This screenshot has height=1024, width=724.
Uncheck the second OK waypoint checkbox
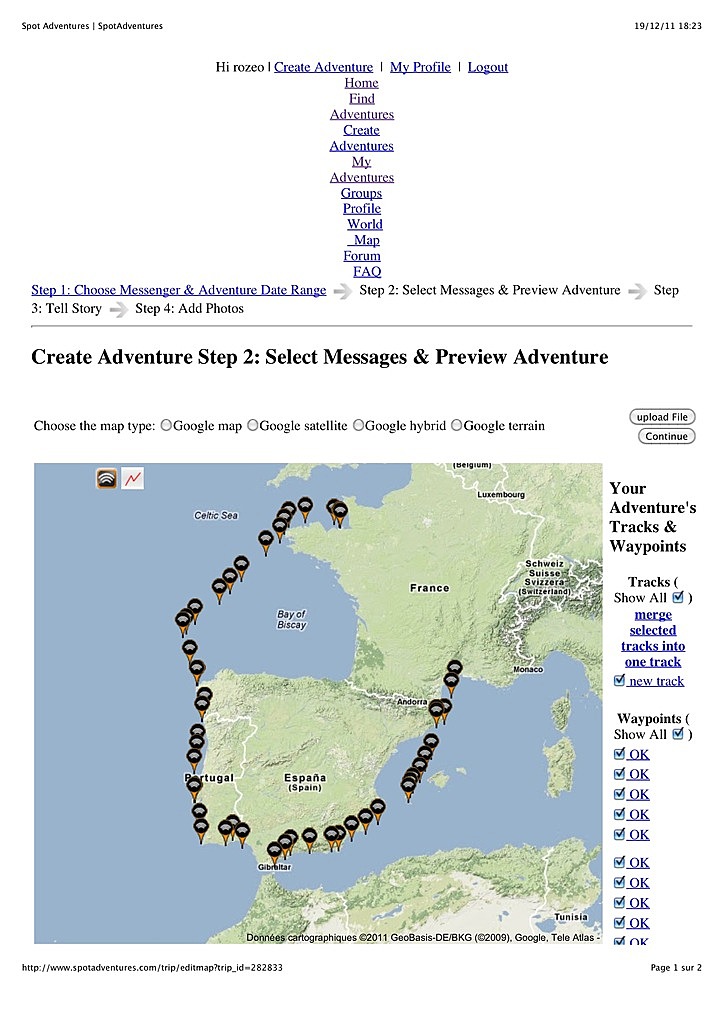pos(620,773)
